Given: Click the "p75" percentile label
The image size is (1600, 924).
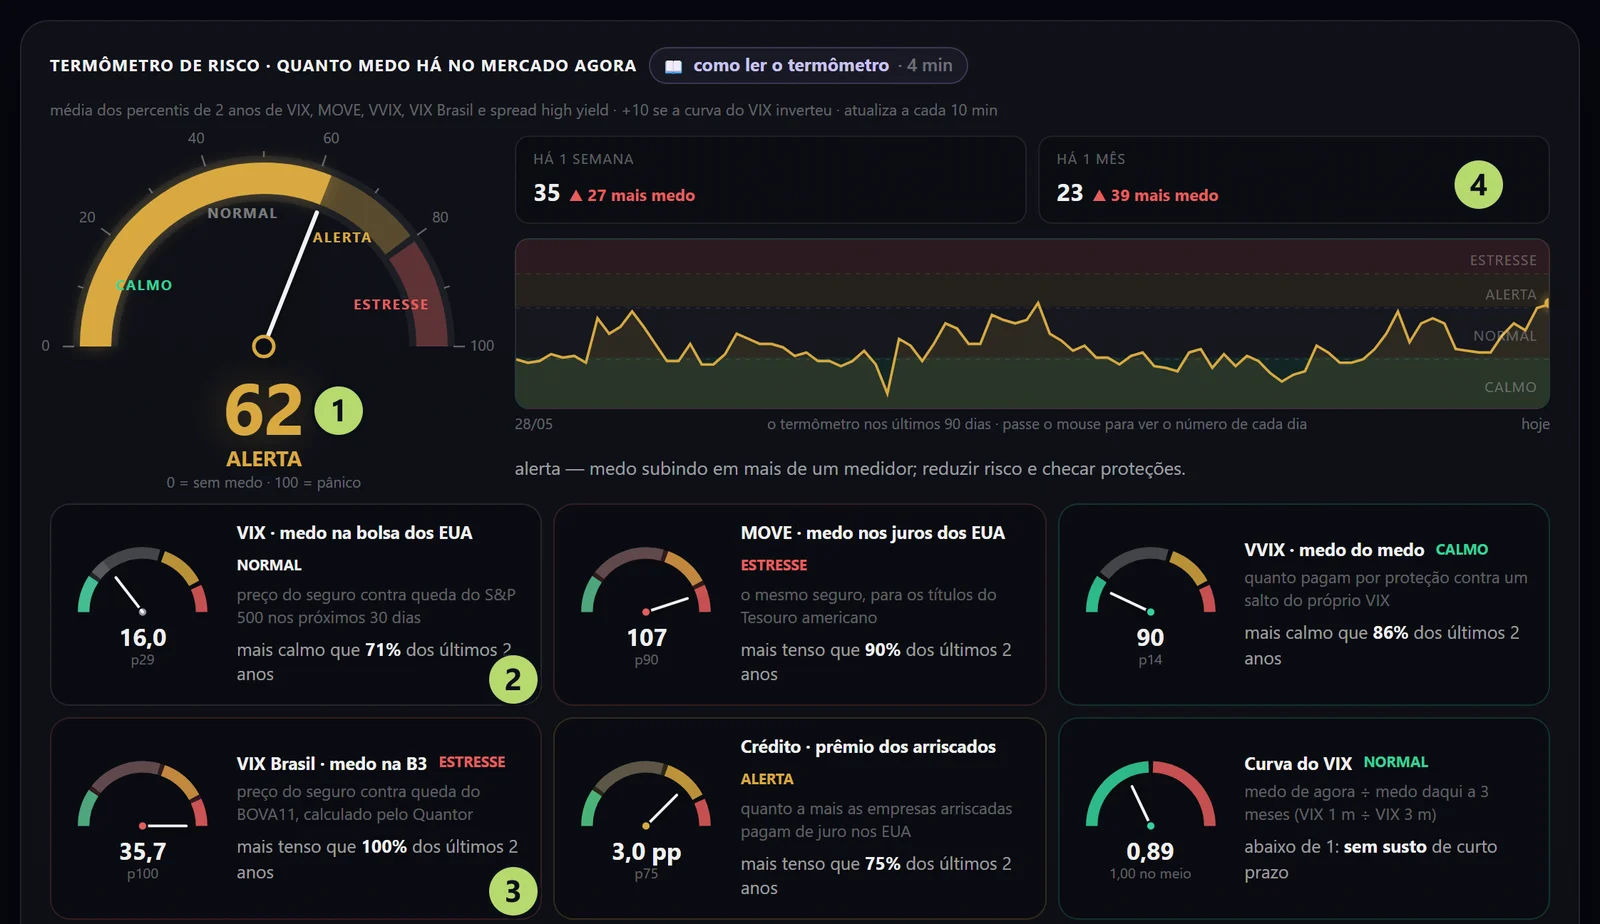Looking at the screenshot, I should [x=647, y=874].
